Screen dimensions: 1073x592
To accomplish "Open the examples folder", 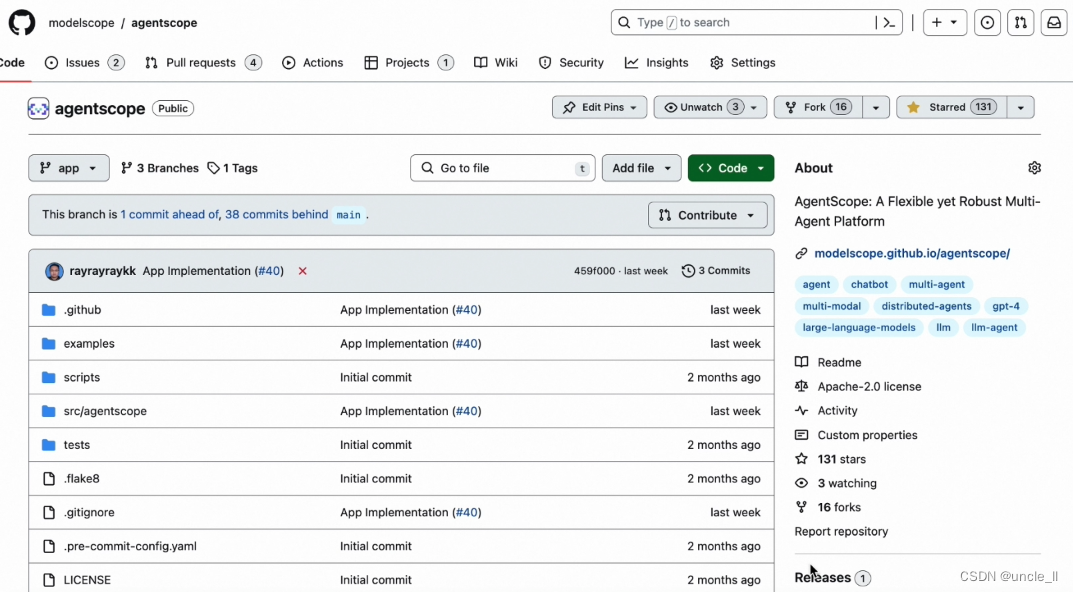I will pos(89,344).
